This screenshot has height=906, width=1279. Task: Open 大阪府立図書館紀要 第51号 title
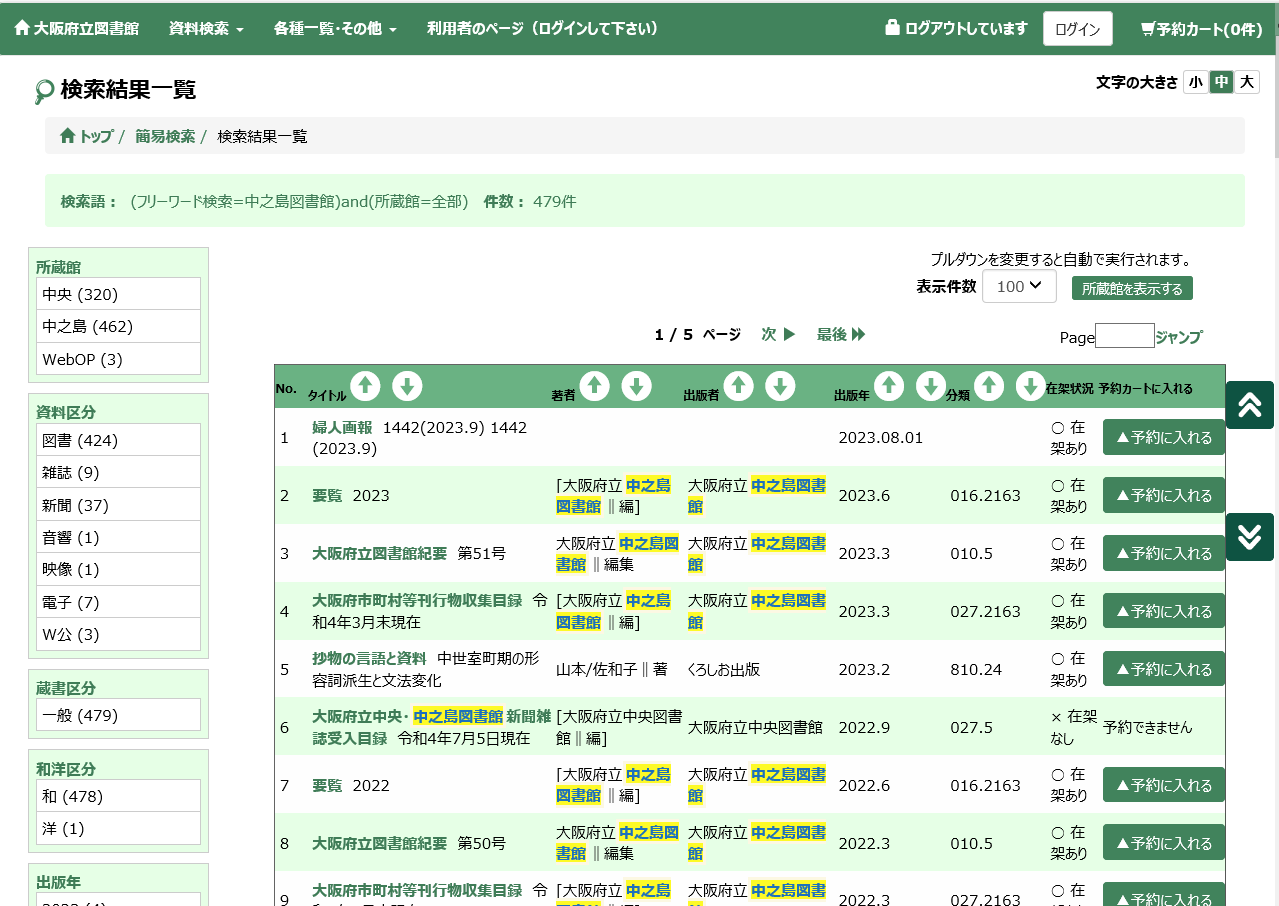tap(379, 553)
